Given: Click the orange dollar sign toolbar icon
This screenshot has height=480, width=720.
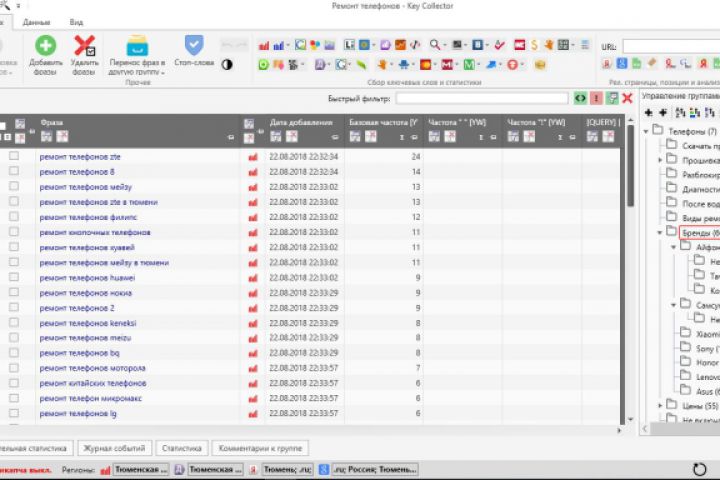Looking at the screenshot, I should pyautogui.click(x=534, y=45).
